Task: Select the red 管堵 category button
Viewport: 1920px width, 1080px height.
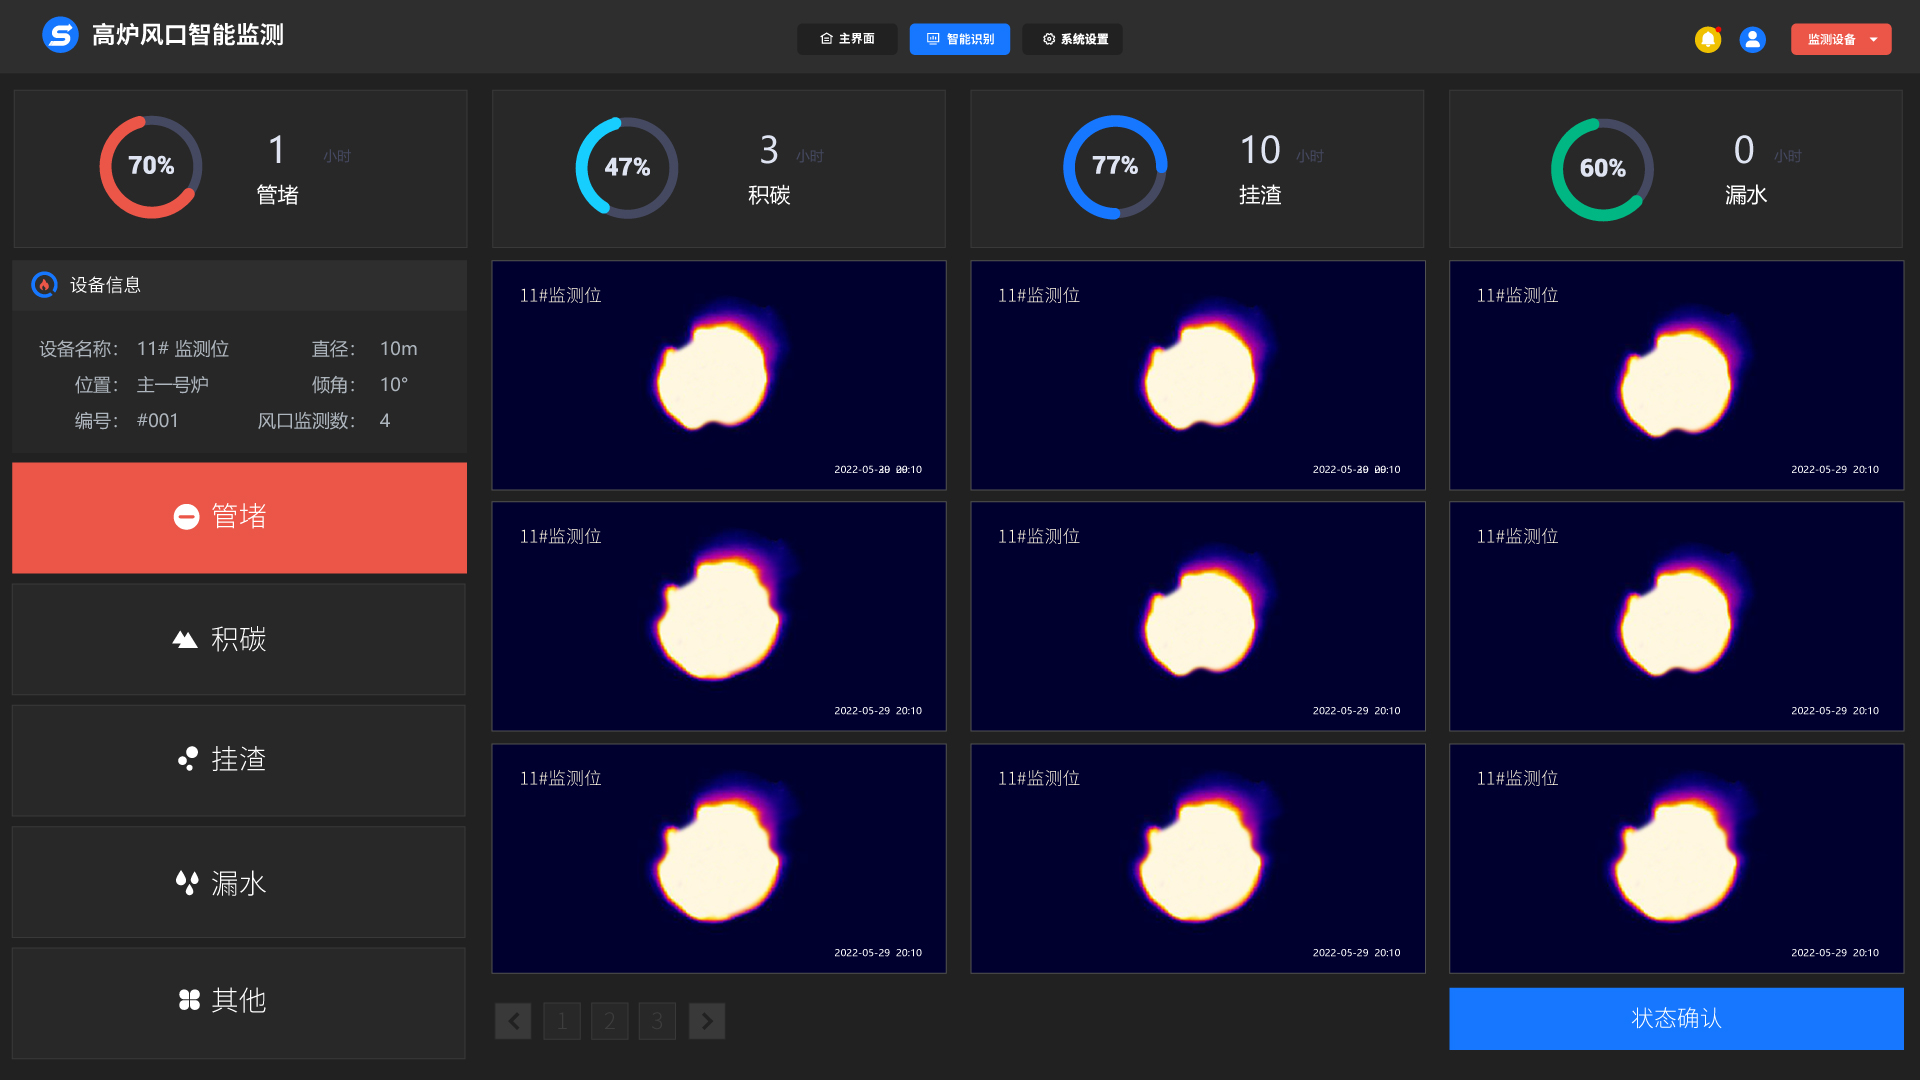Action: (x=239, y=517)
